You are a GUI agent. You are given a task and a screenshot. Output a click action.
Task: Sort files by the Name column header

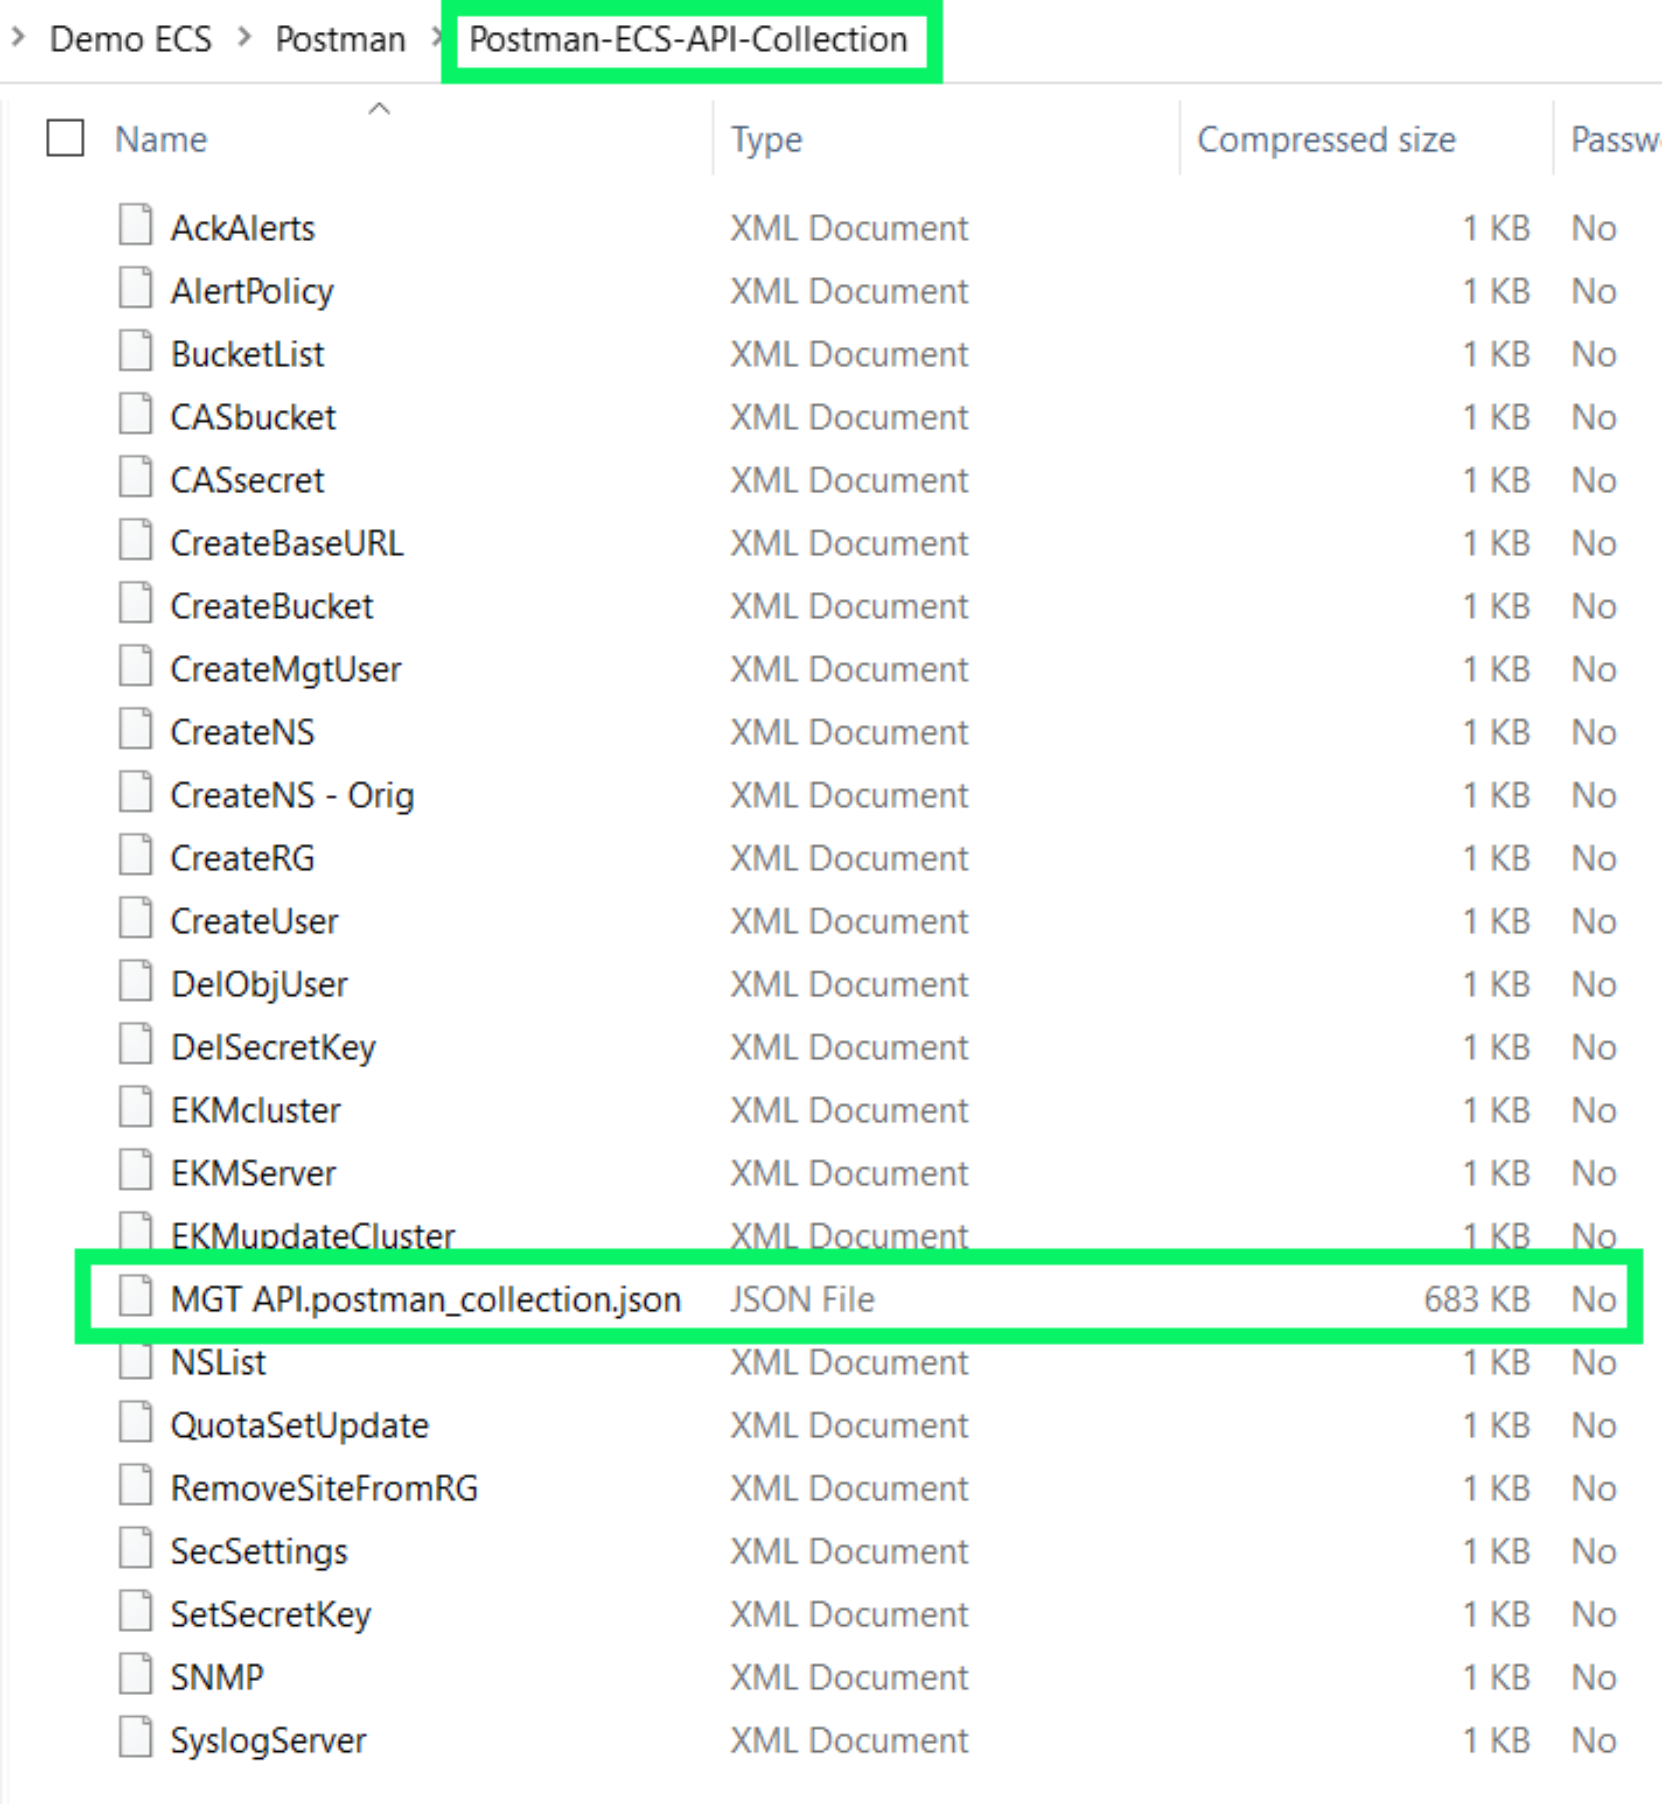(x=161, y=139)
